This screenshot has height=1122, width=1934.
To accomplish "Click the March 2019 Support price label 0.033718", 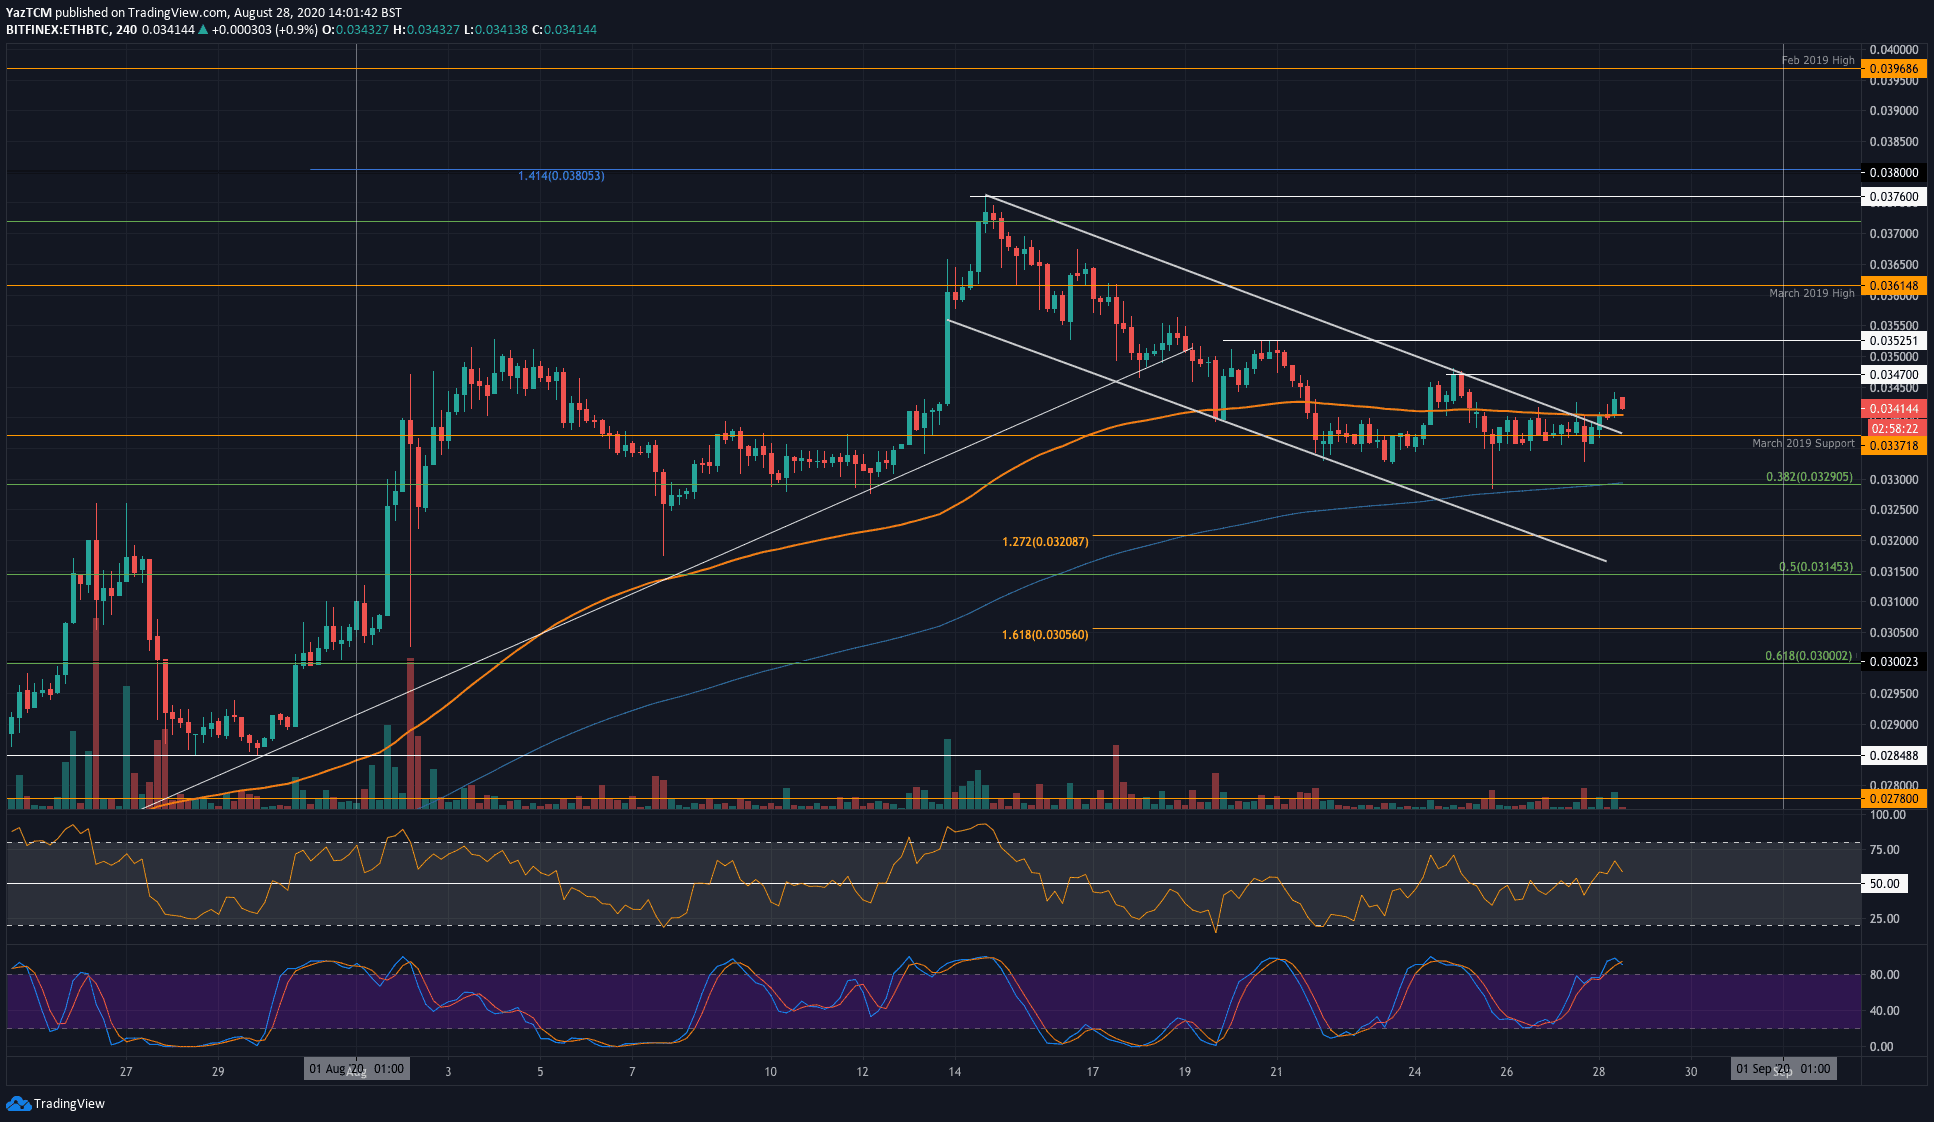I will pos(1895,445).
